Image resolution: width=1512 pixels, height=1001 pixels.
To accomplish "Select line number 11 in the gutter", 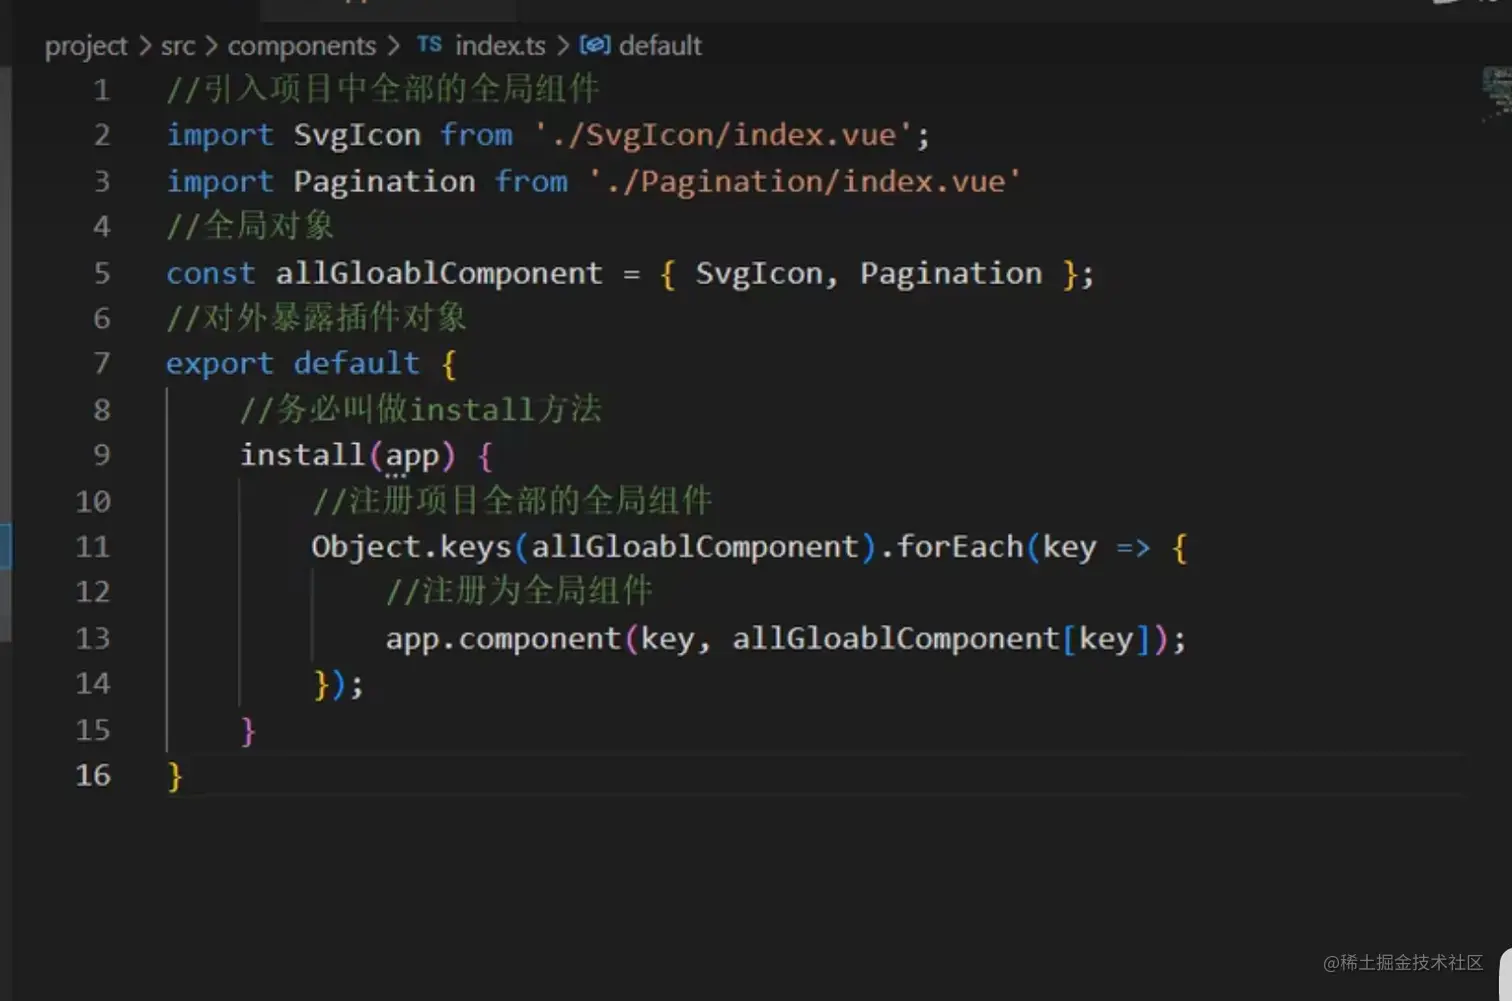I will 93,547.
